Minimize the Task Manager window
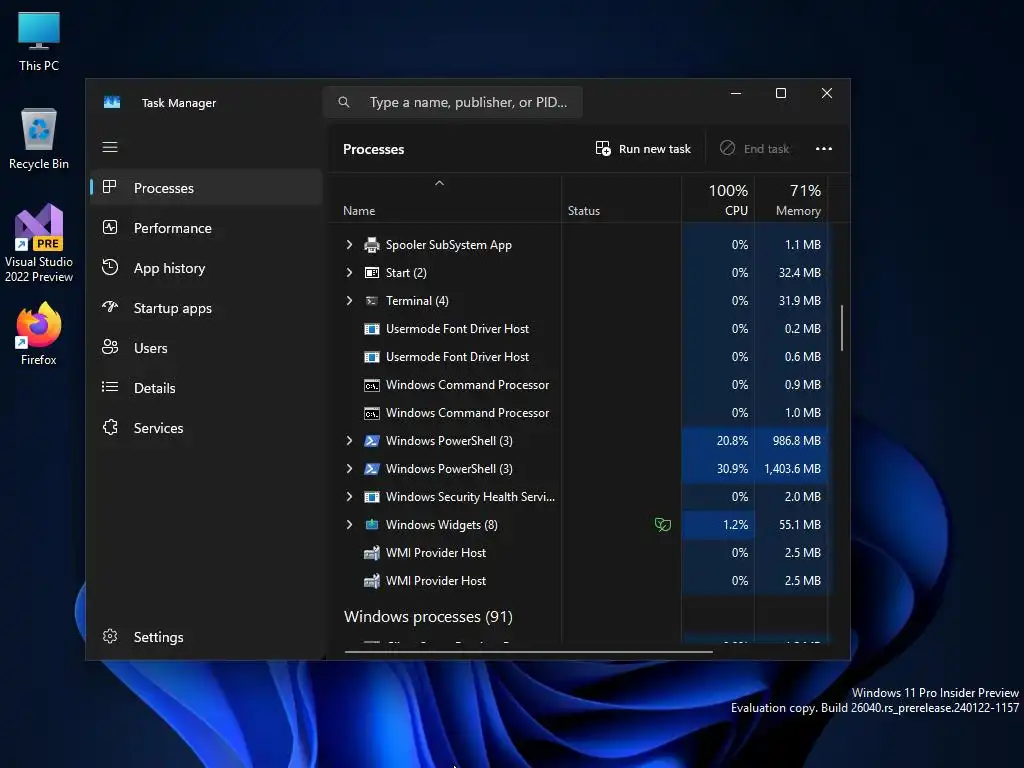The image size is (1024, 768). click(736, 93)
